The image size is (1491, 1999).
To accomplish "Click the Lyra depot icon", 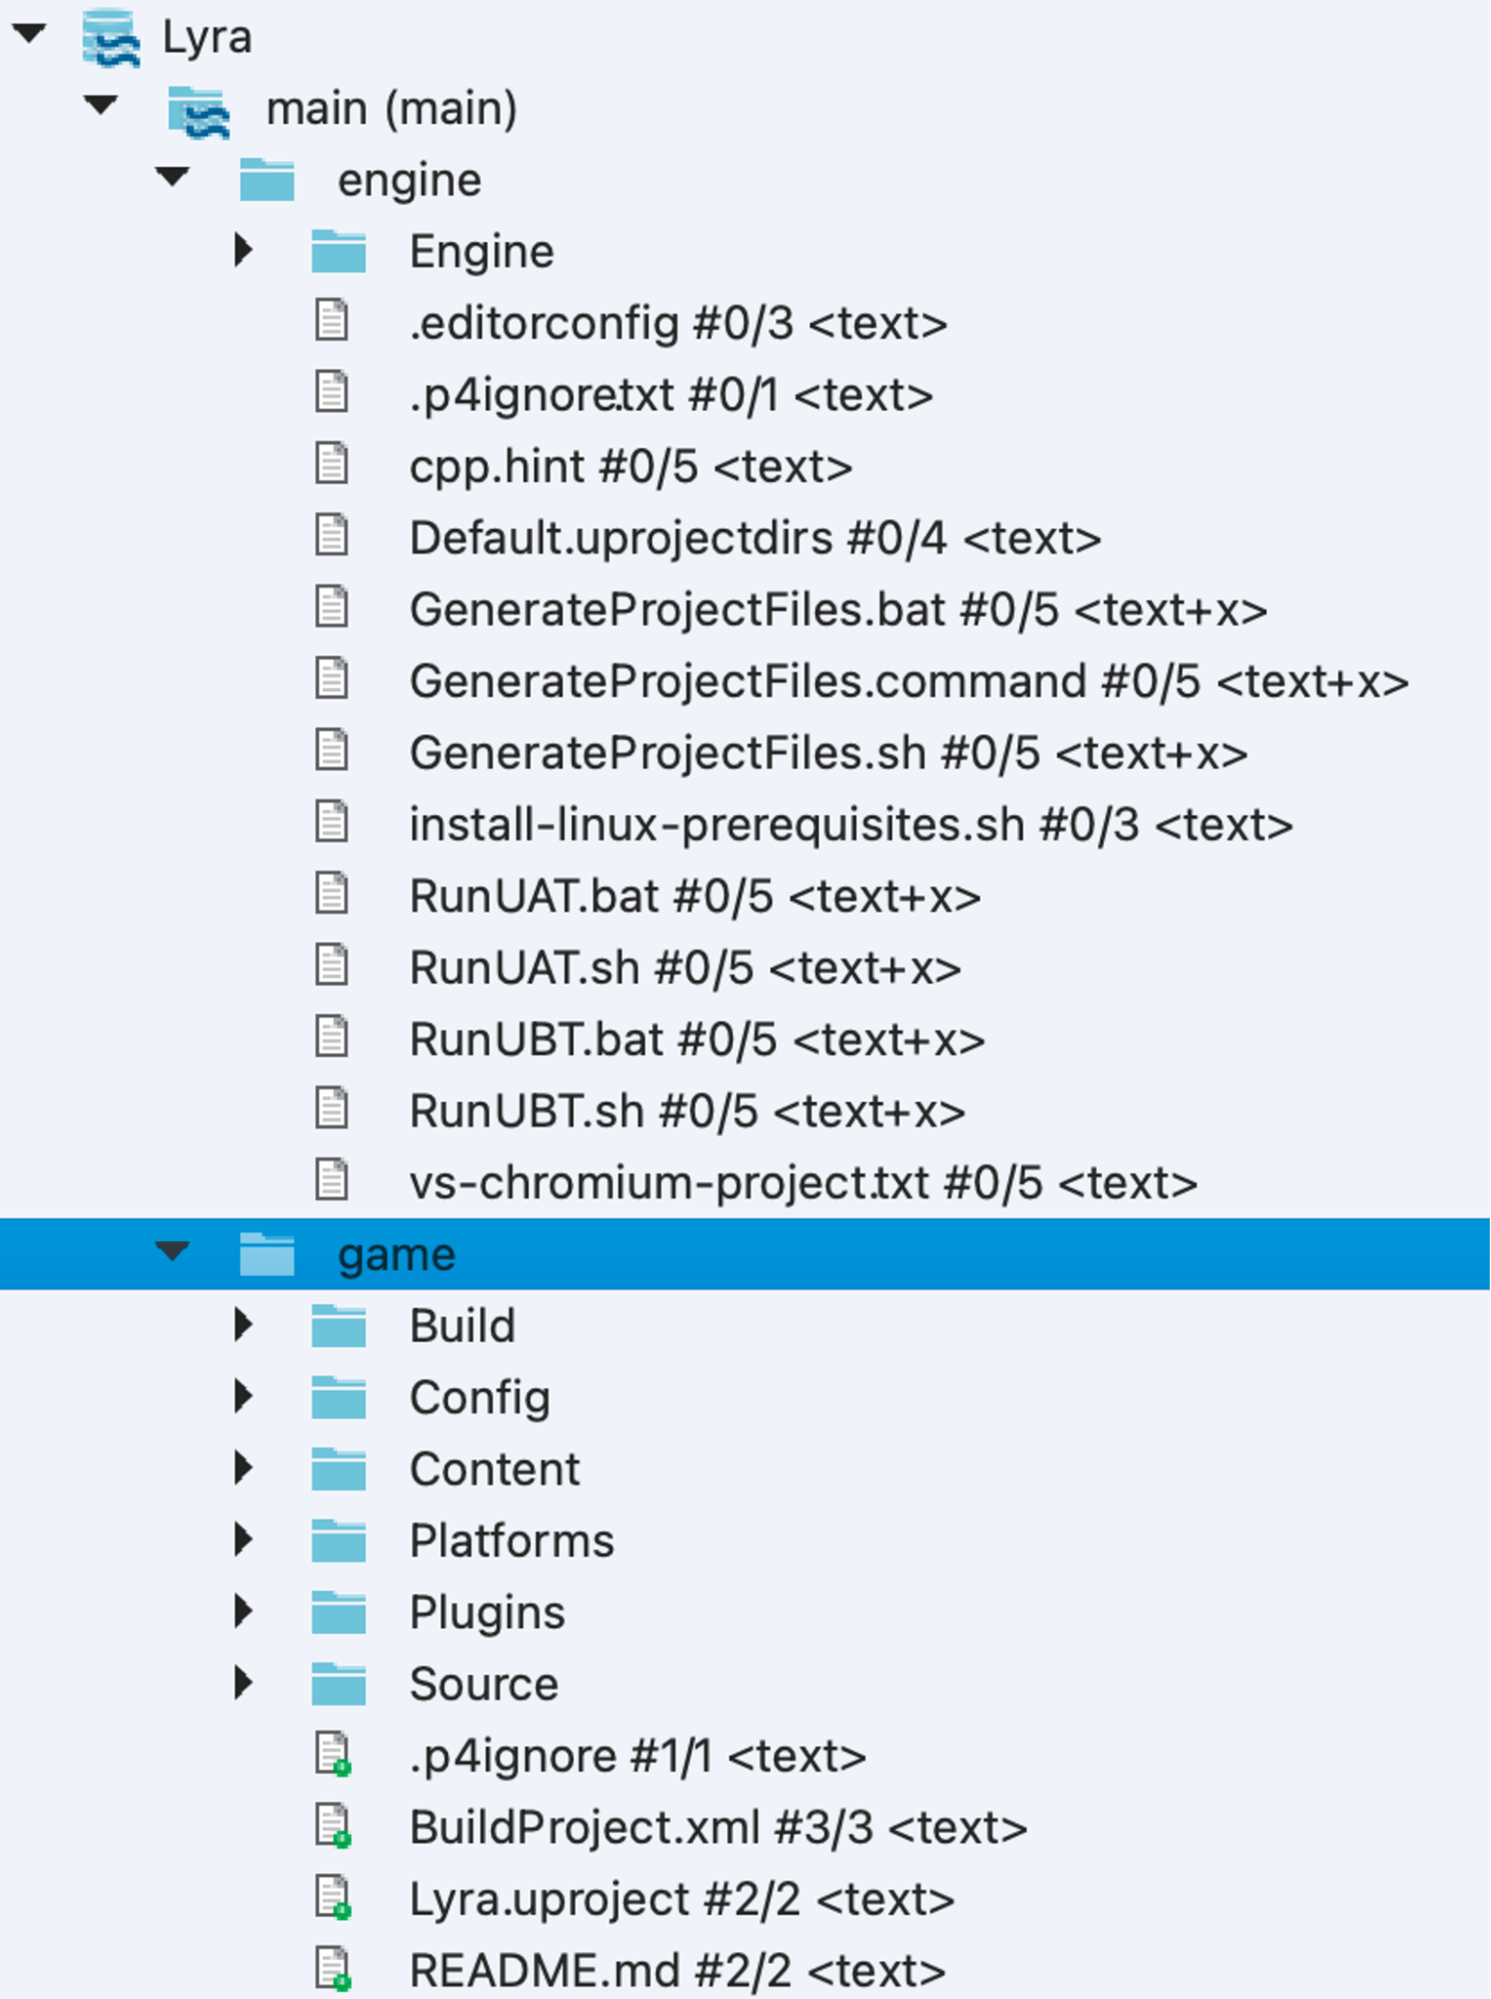I will [111, 38].
